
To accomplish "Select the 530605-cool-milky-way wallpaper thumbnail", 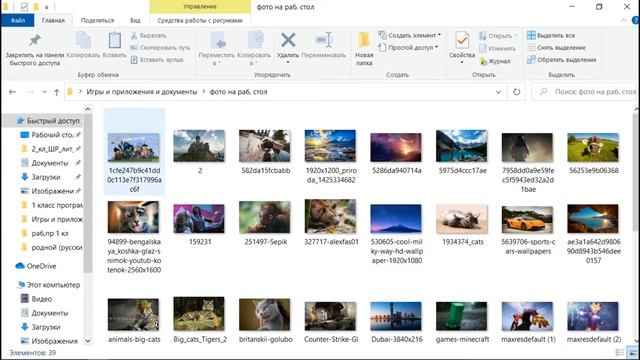I will pos(396,219).
